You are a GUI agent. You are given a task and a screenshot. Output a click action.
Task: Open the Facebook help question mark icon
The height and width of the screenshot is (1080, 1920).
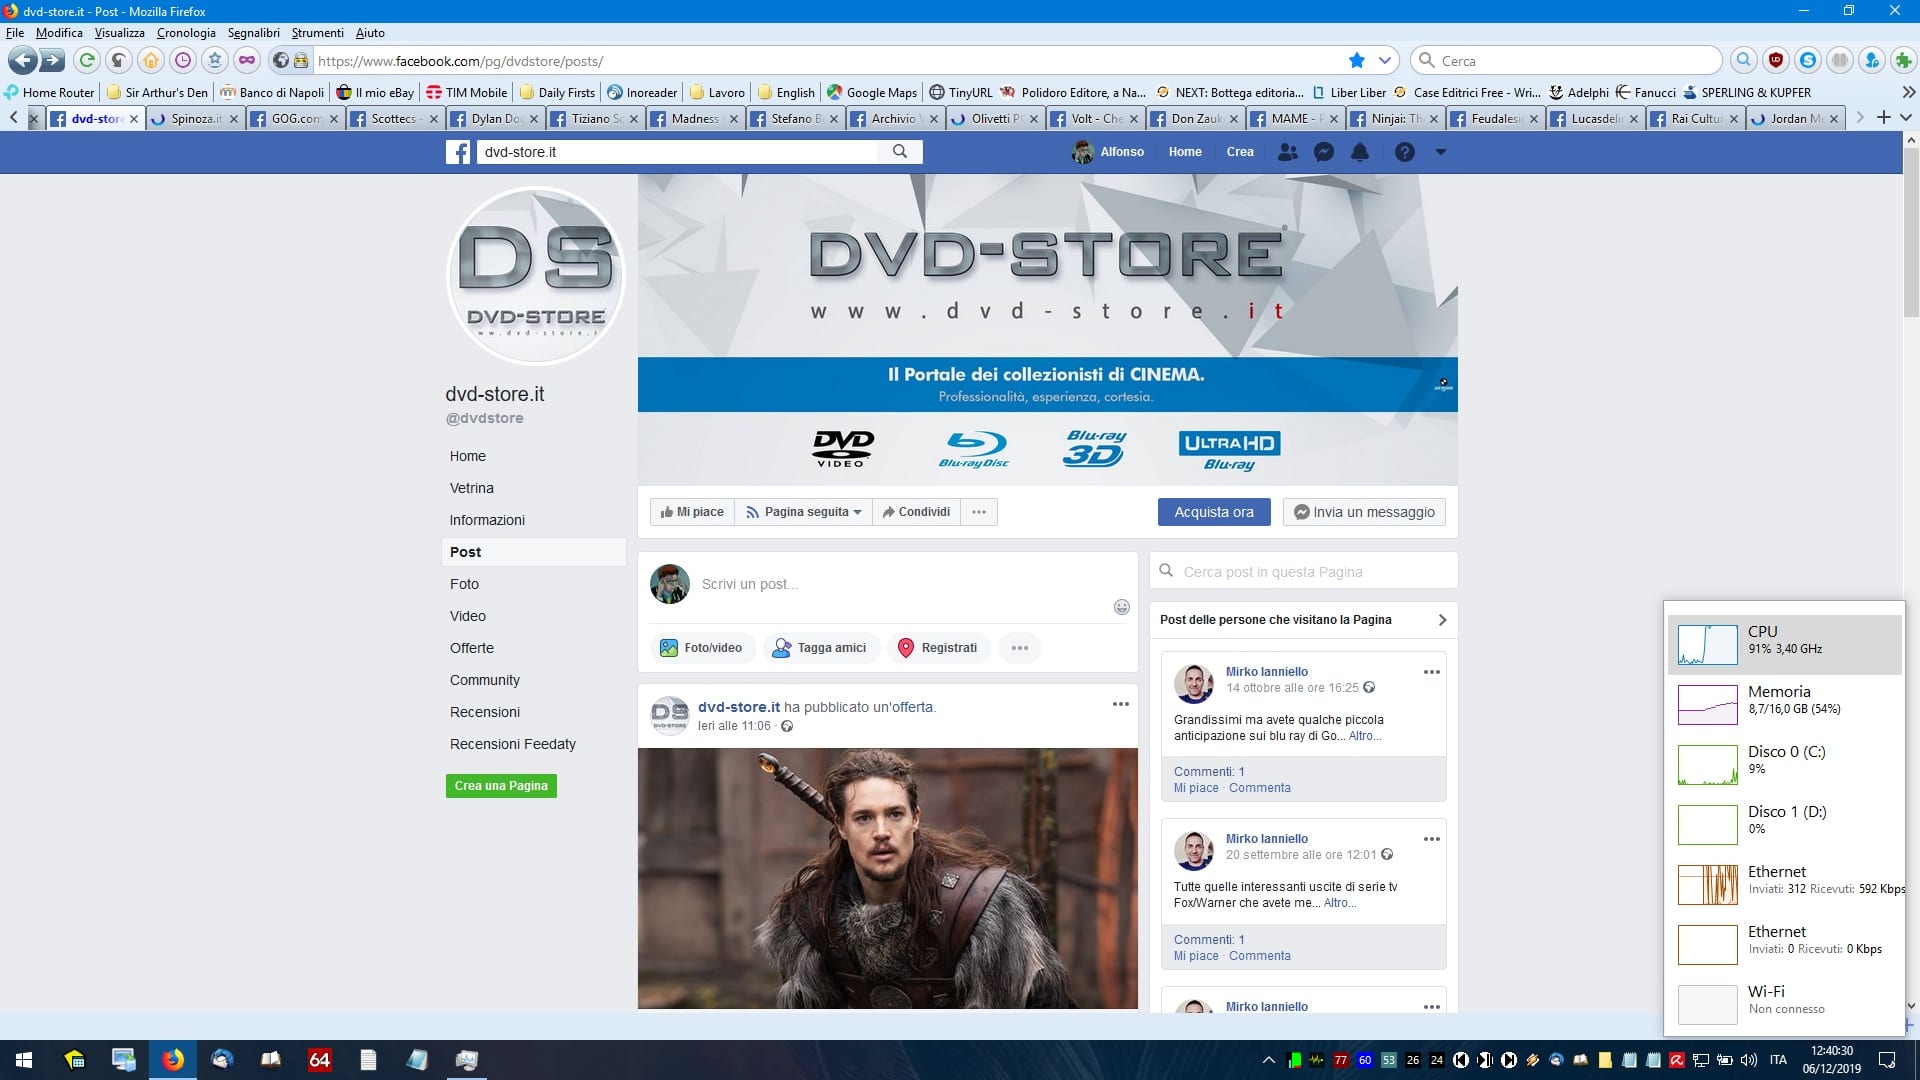1405,152
